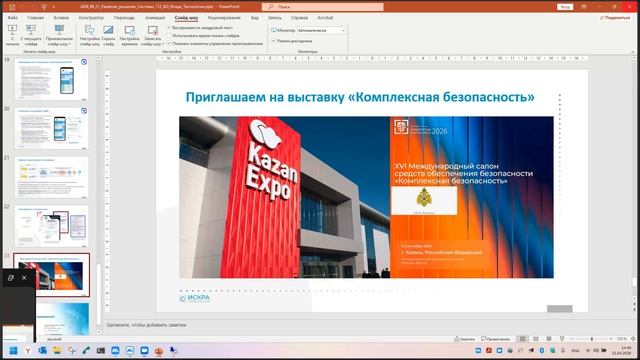Screen dimensions: 640x360
Task: Switch to Slide Sorter view icon
Action: point(536,339)
